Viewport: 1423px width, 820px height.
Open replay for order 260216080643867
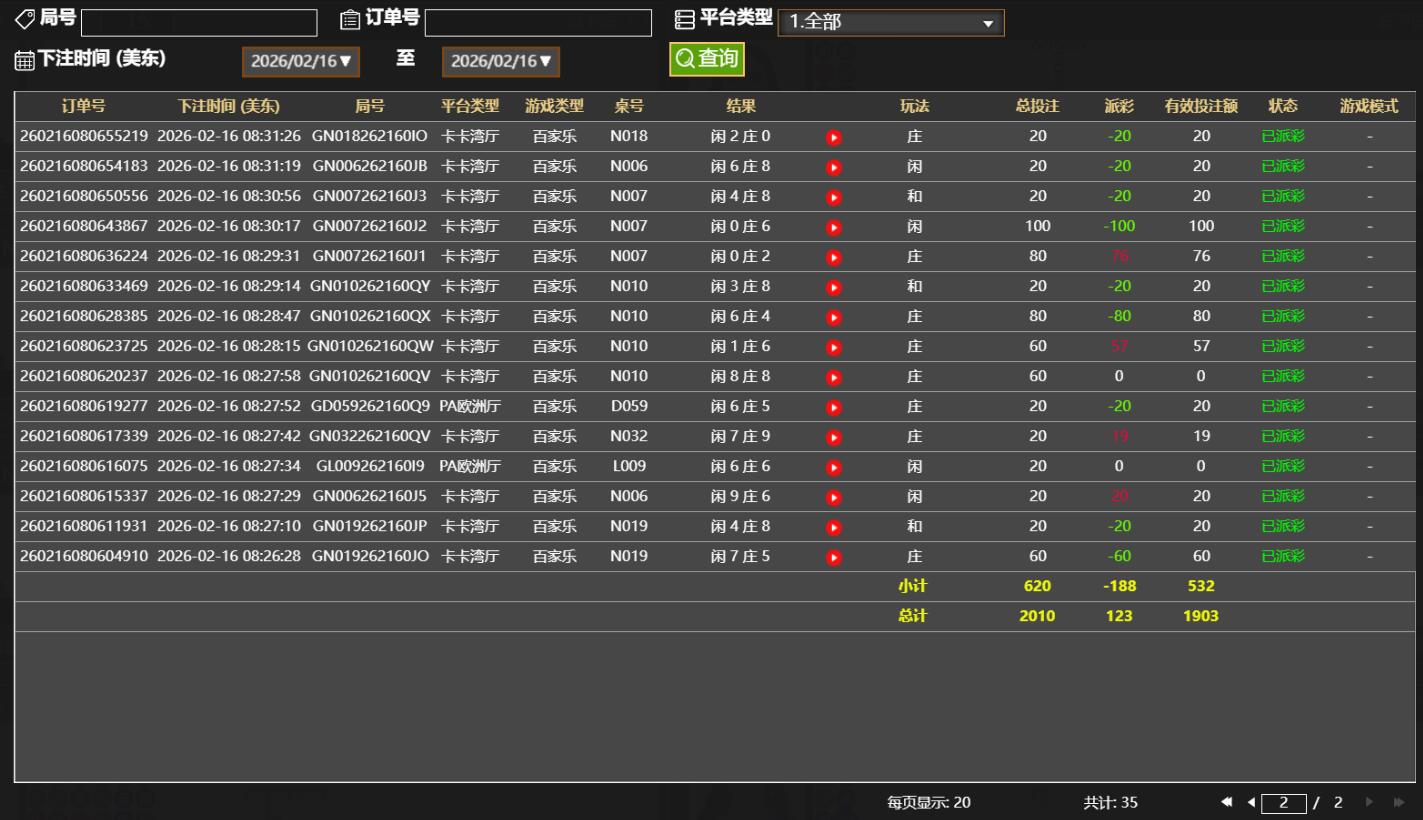834,227
